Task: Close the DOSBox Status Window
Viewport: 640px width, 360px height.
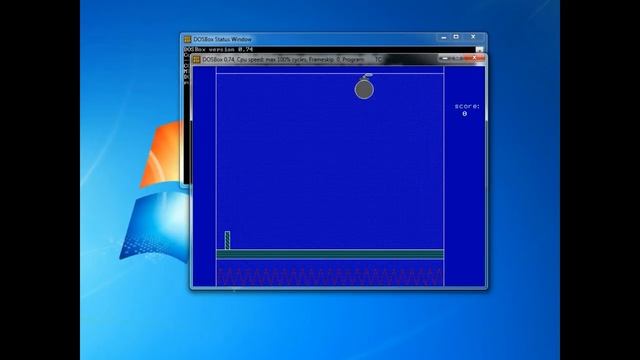Action: [x=473, y=37]
